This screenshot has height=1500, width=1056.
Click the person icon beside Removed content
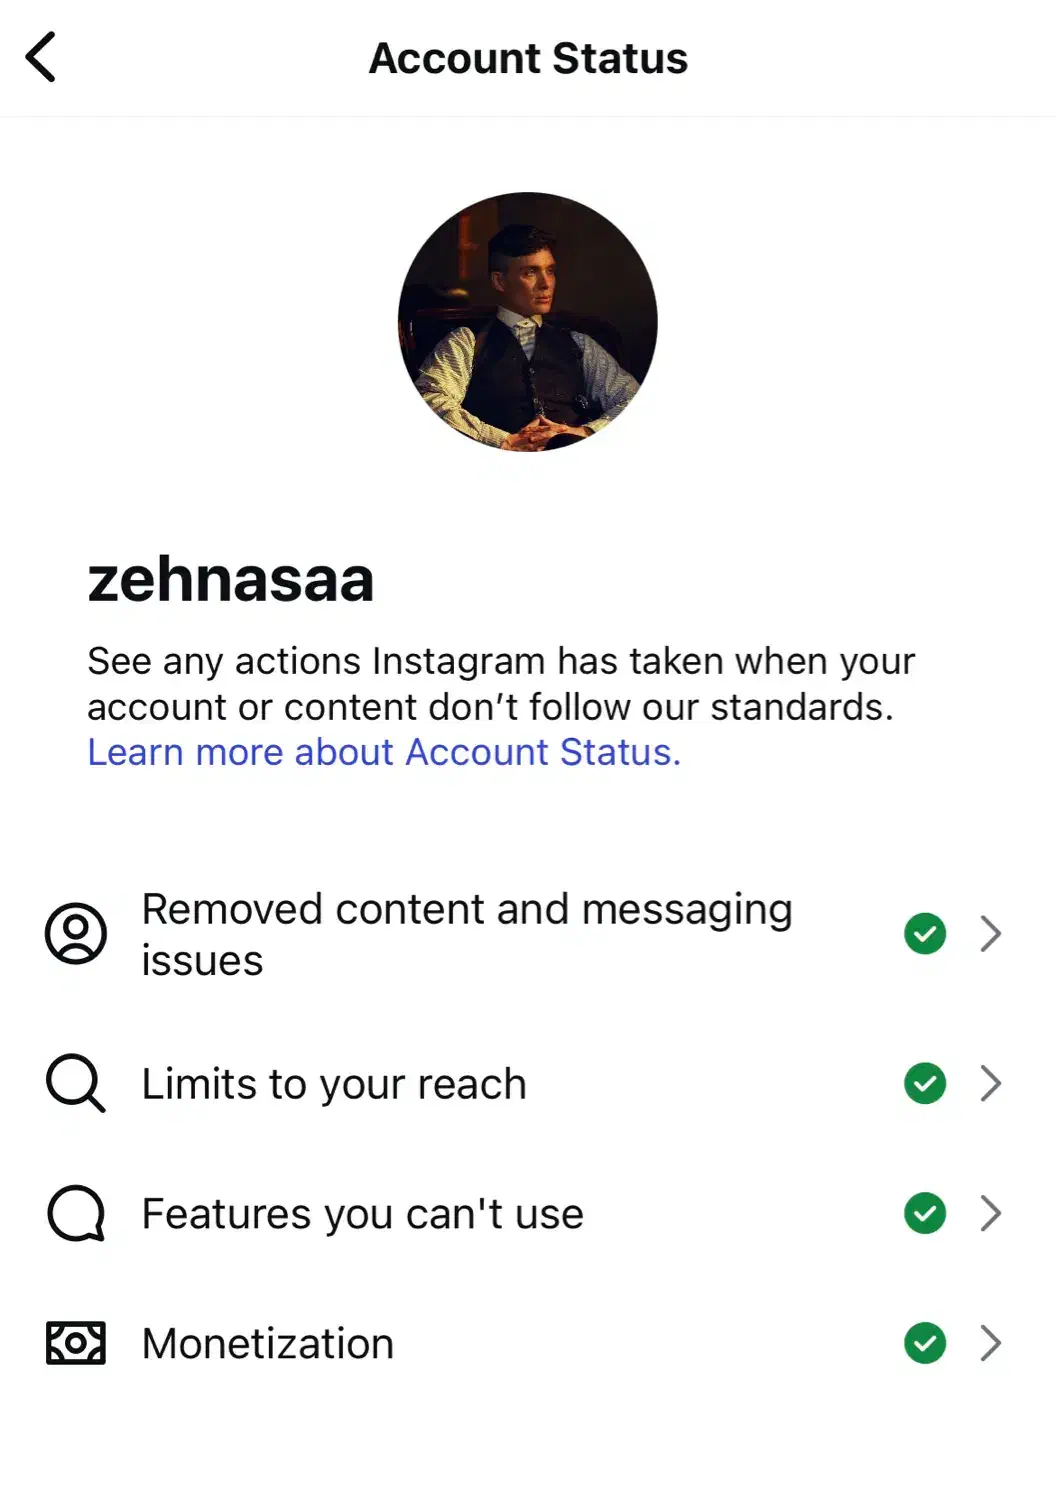[x=76, y=934]
